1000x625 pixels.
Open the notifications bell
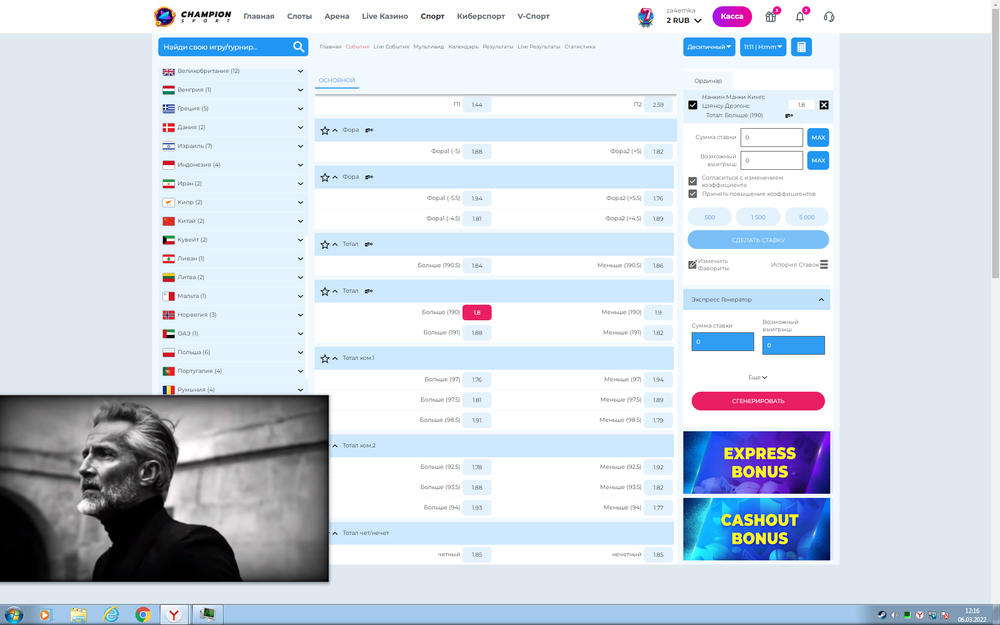tap(800, 16)
